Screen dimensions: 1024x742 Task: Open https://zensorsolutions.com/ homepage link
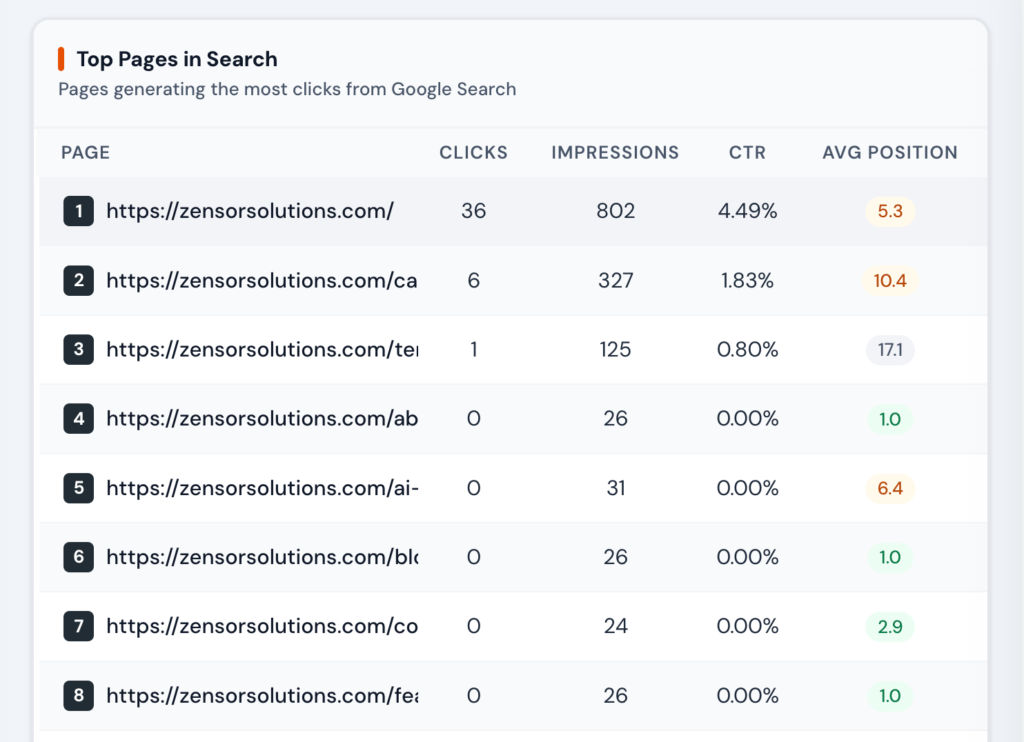(249, 211)
